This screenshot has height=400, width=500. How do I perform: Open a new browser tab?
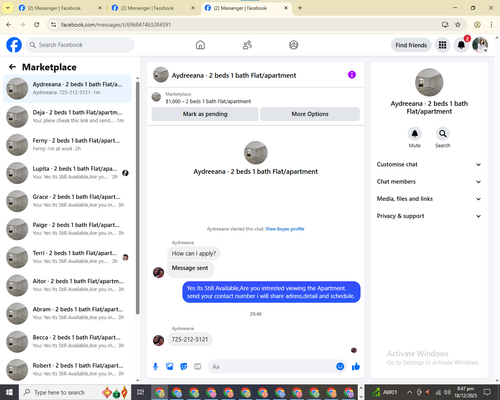coord(300,8)
